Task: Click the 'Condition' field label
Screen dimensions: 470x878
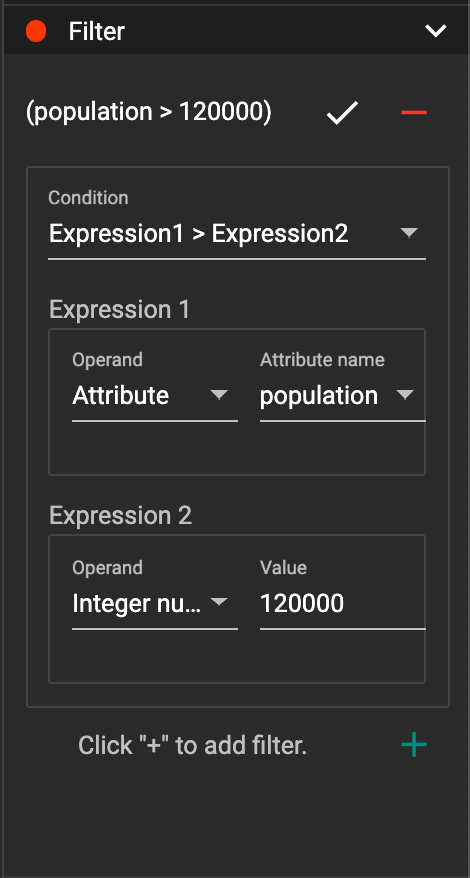Action: pyautogui.click(x=88, y=198)
